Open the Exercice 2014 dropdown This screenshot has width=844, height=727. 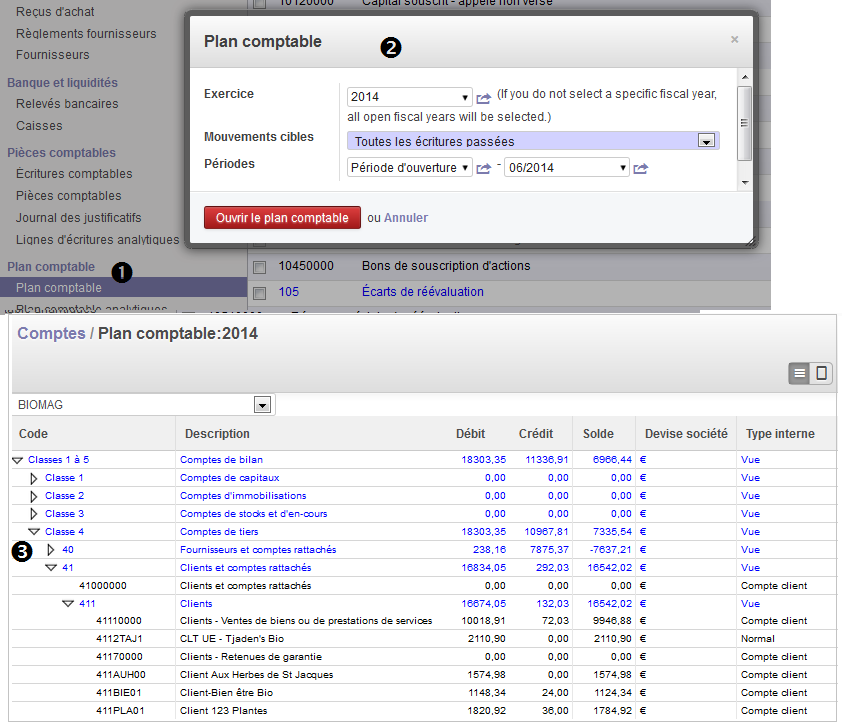pos(410,97)
